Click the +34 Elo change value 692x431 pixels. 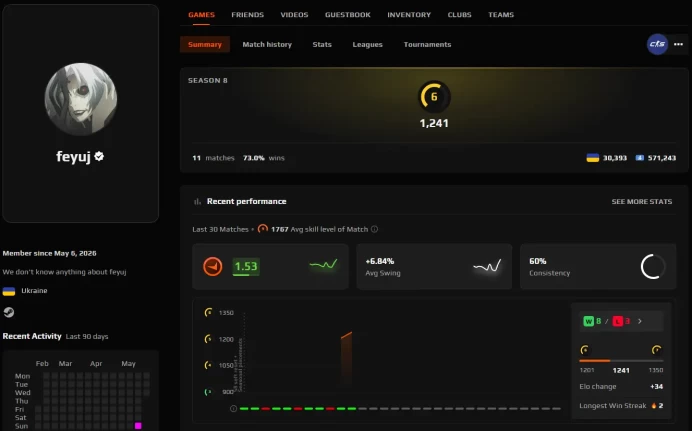click(x=656, y=386)
